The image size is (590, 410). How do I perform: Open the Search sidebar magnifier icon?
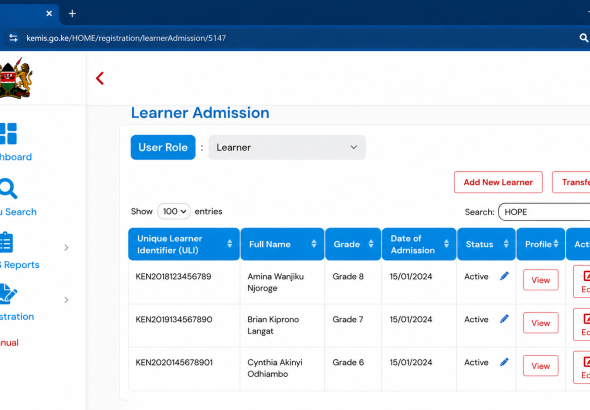tap(8, 188)
